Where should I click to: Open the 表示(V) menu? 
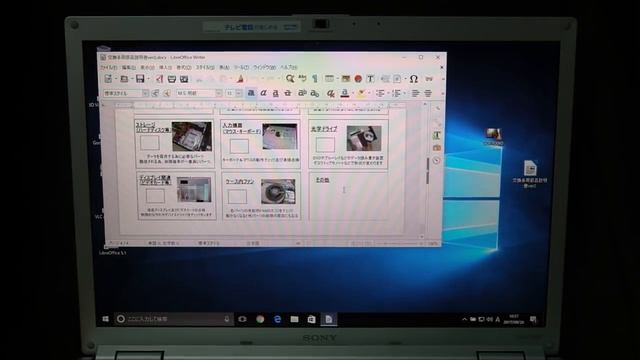click(147, 67)
